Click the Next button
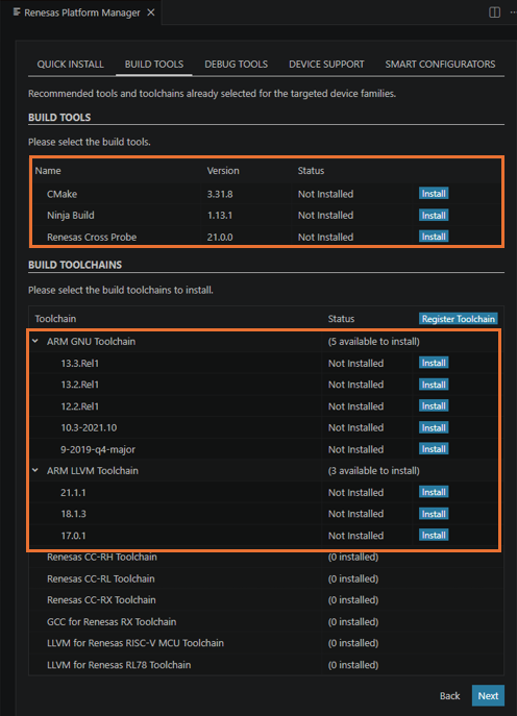This screenshot has height=716, width=517. (488, 696)
